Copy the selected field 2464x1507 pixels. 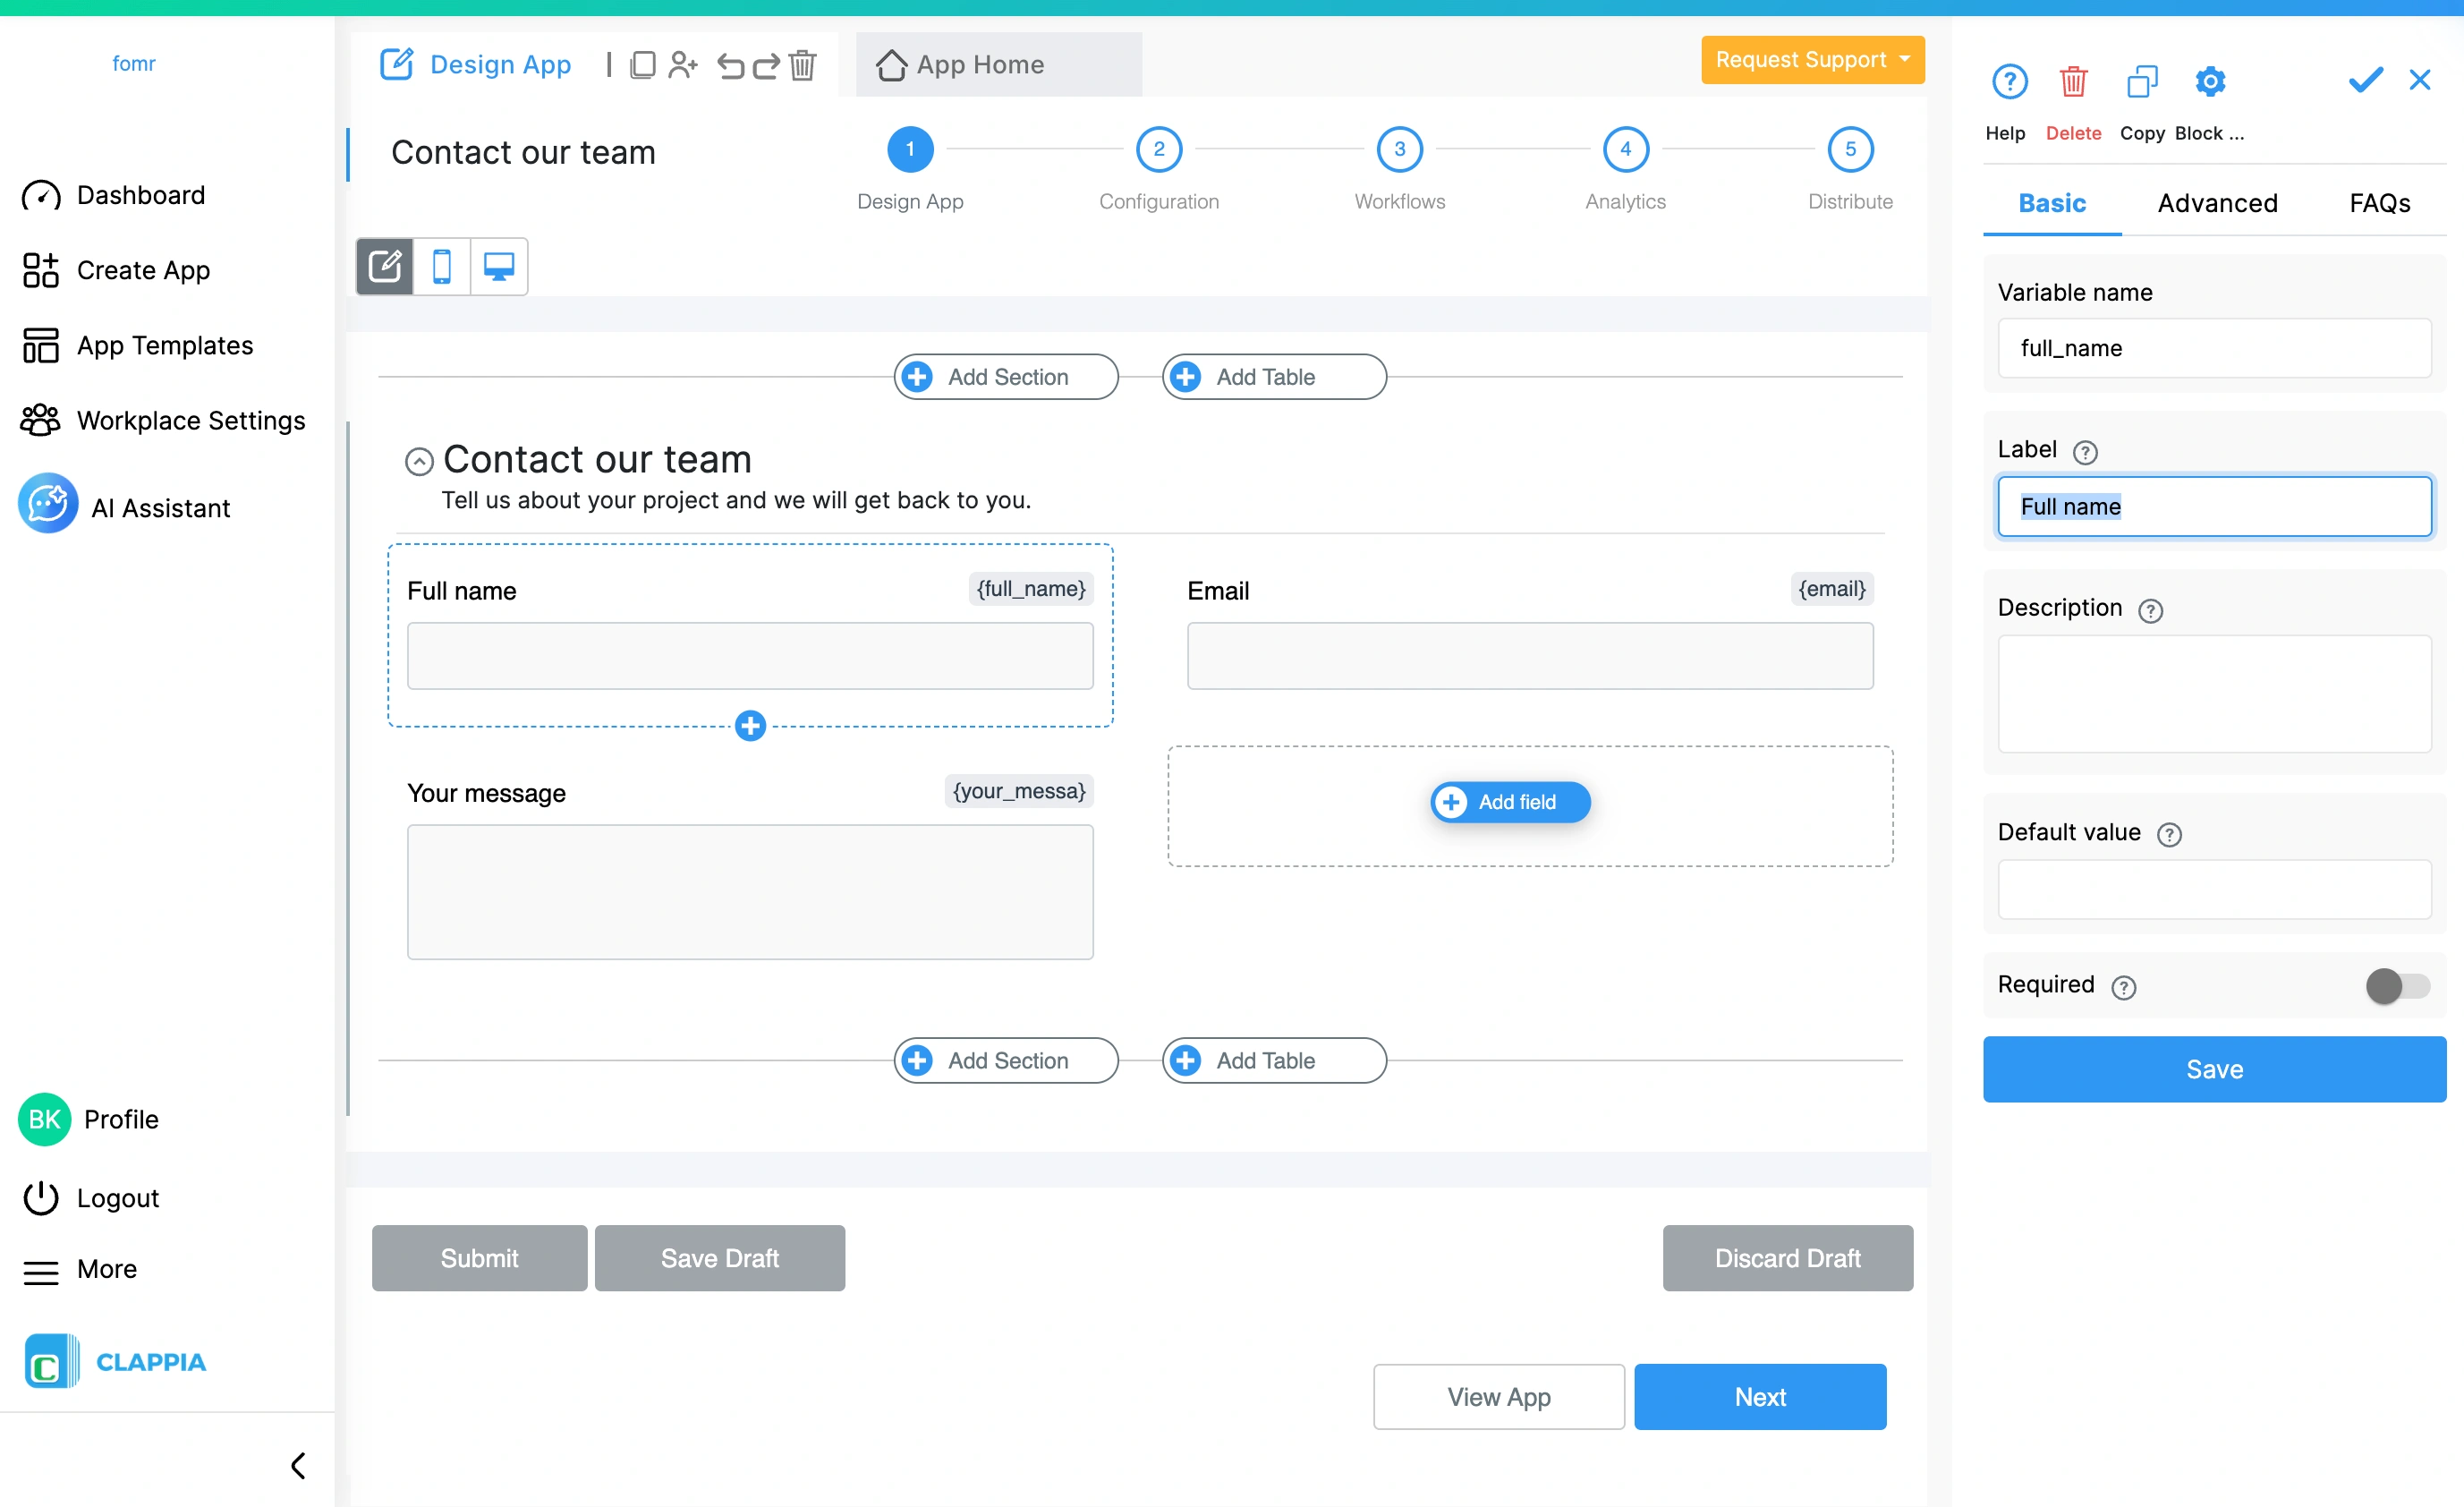(2142, 82)
